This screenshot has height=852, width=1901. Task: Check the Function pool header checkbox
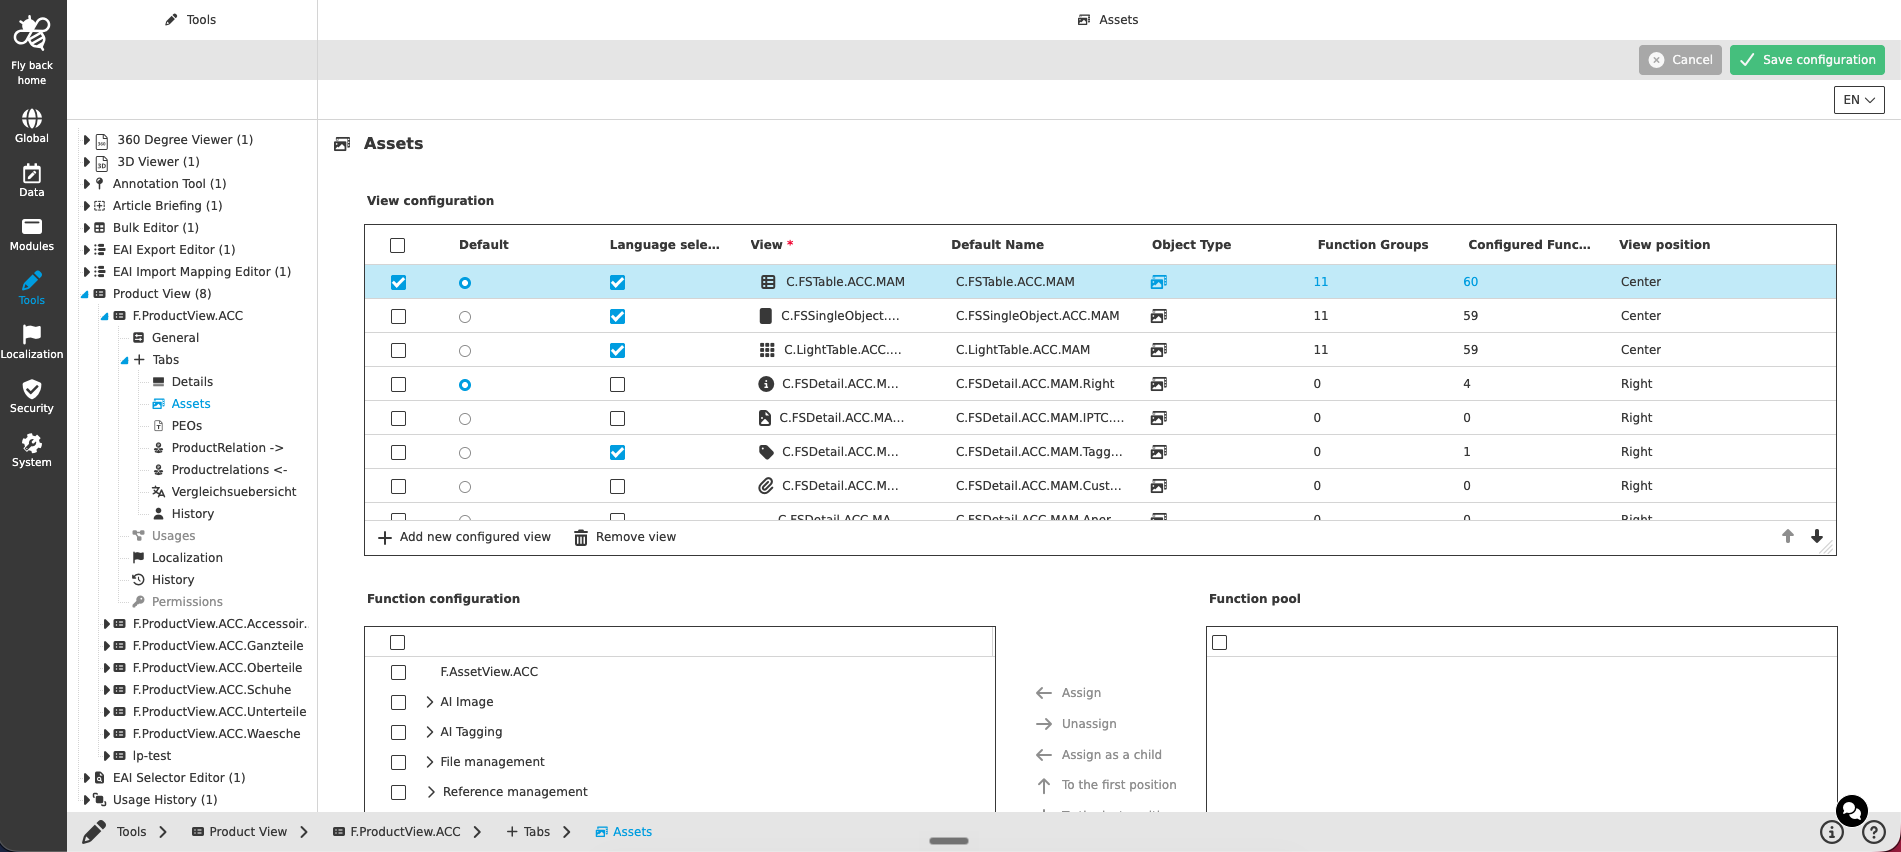coord(1220,643)
